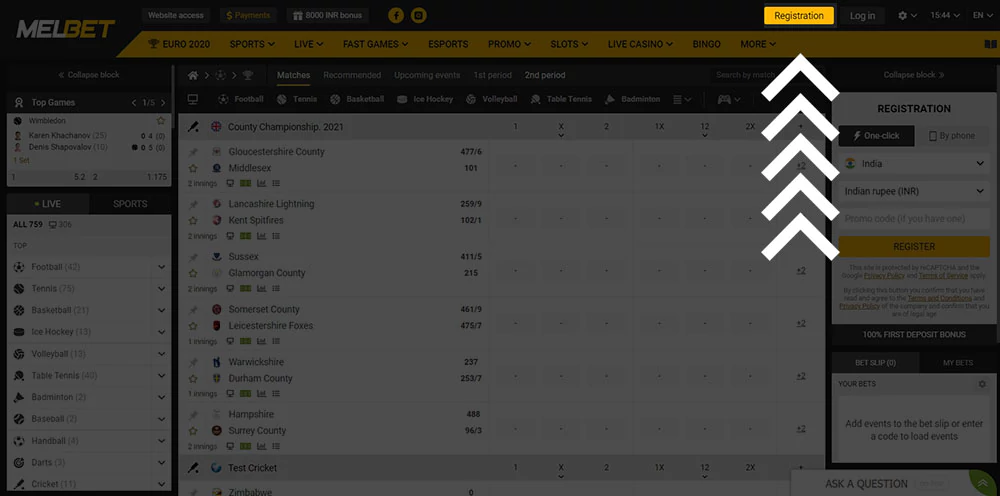The image size is (1000, 496).
Task: Select the Tennis sport filter
Action: (x=297, y=99)
